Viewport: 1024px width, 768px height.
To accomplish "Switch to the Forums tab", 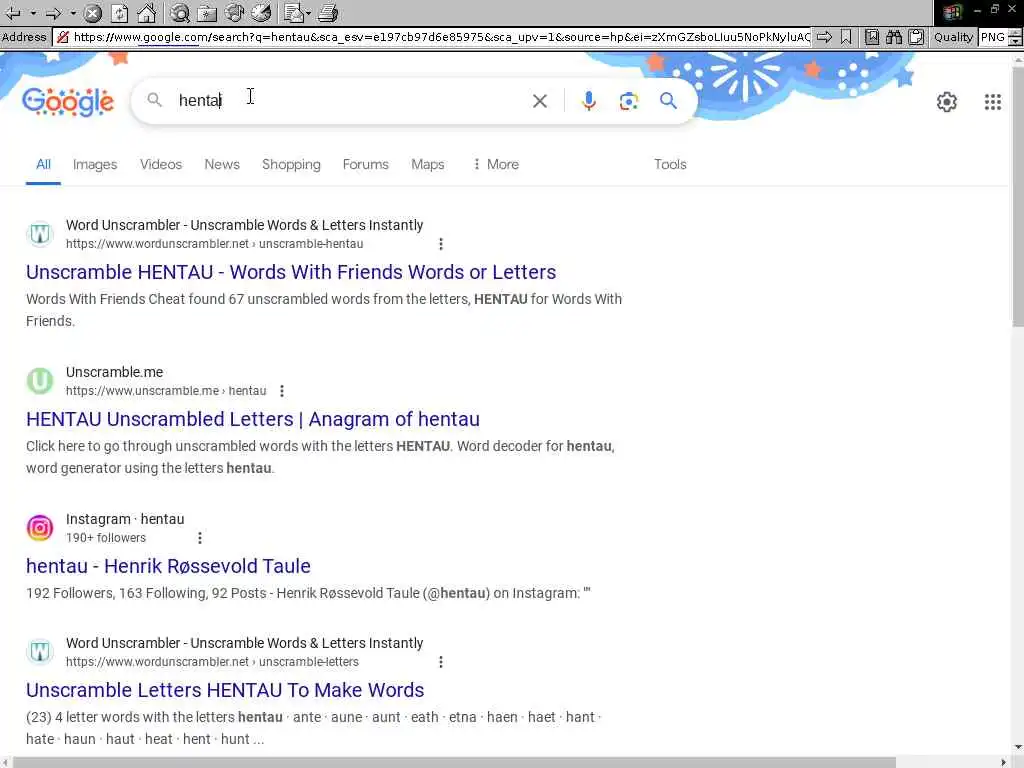I will [x=366, y=165].
